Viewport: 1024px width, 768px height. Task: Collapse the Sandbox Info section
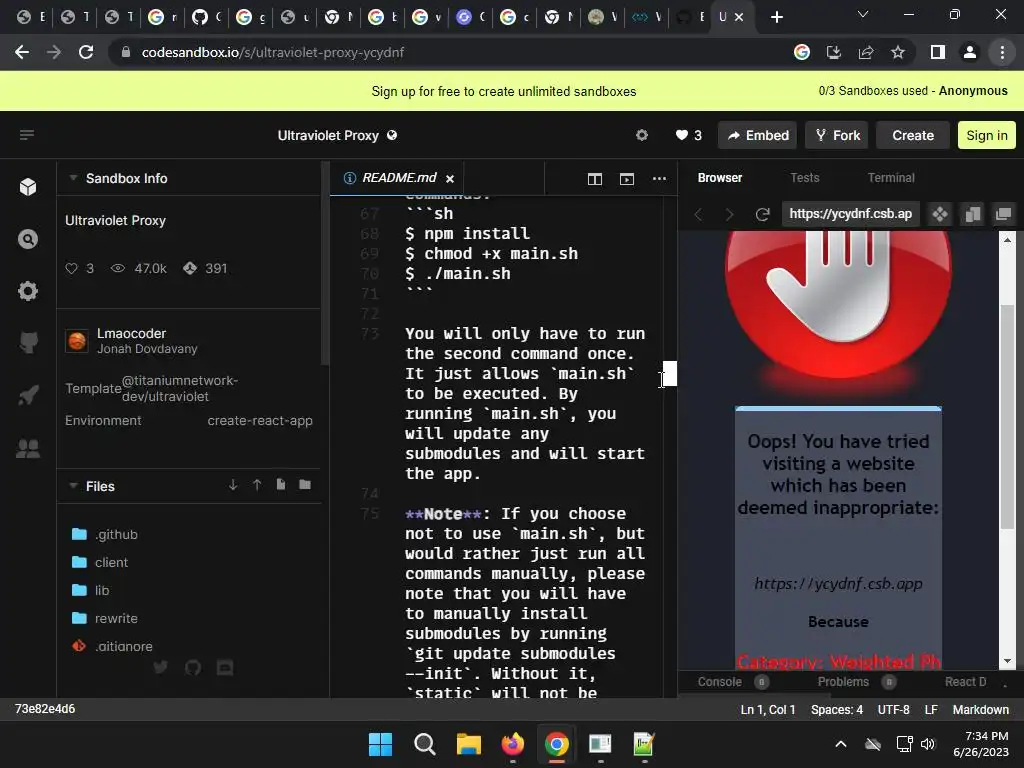pos(73,178)
